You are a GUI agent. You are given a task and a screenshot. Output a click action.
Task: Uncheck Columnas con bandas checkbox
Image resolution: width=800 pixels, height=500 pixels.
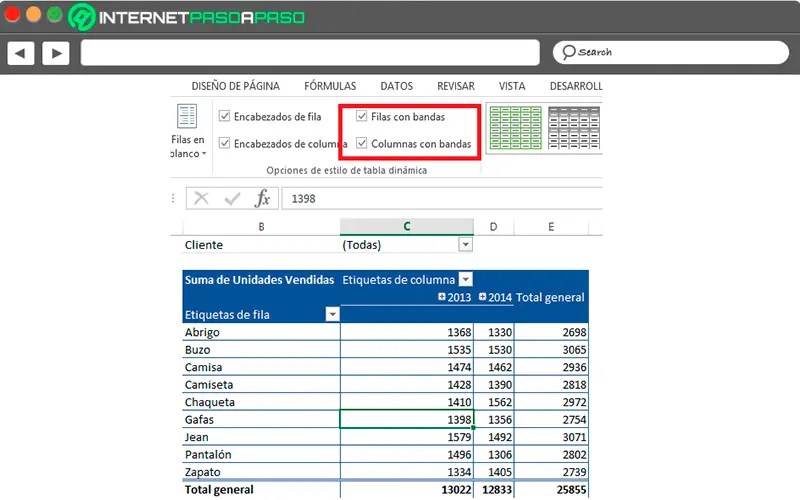pos(362,143)
